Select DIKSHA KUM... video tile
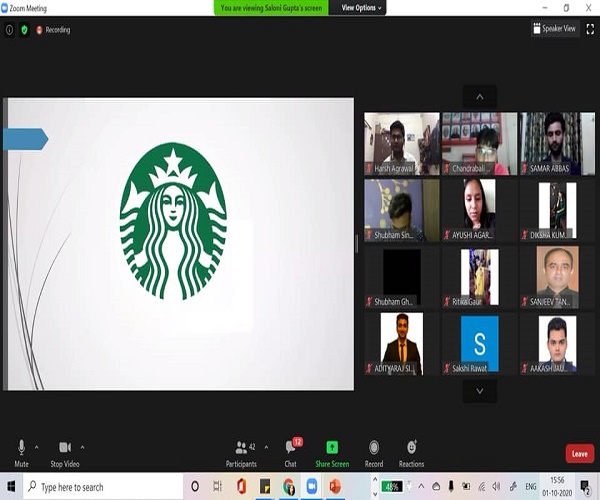600x500 pixels. pyautogui.click(x=558, y=210)
